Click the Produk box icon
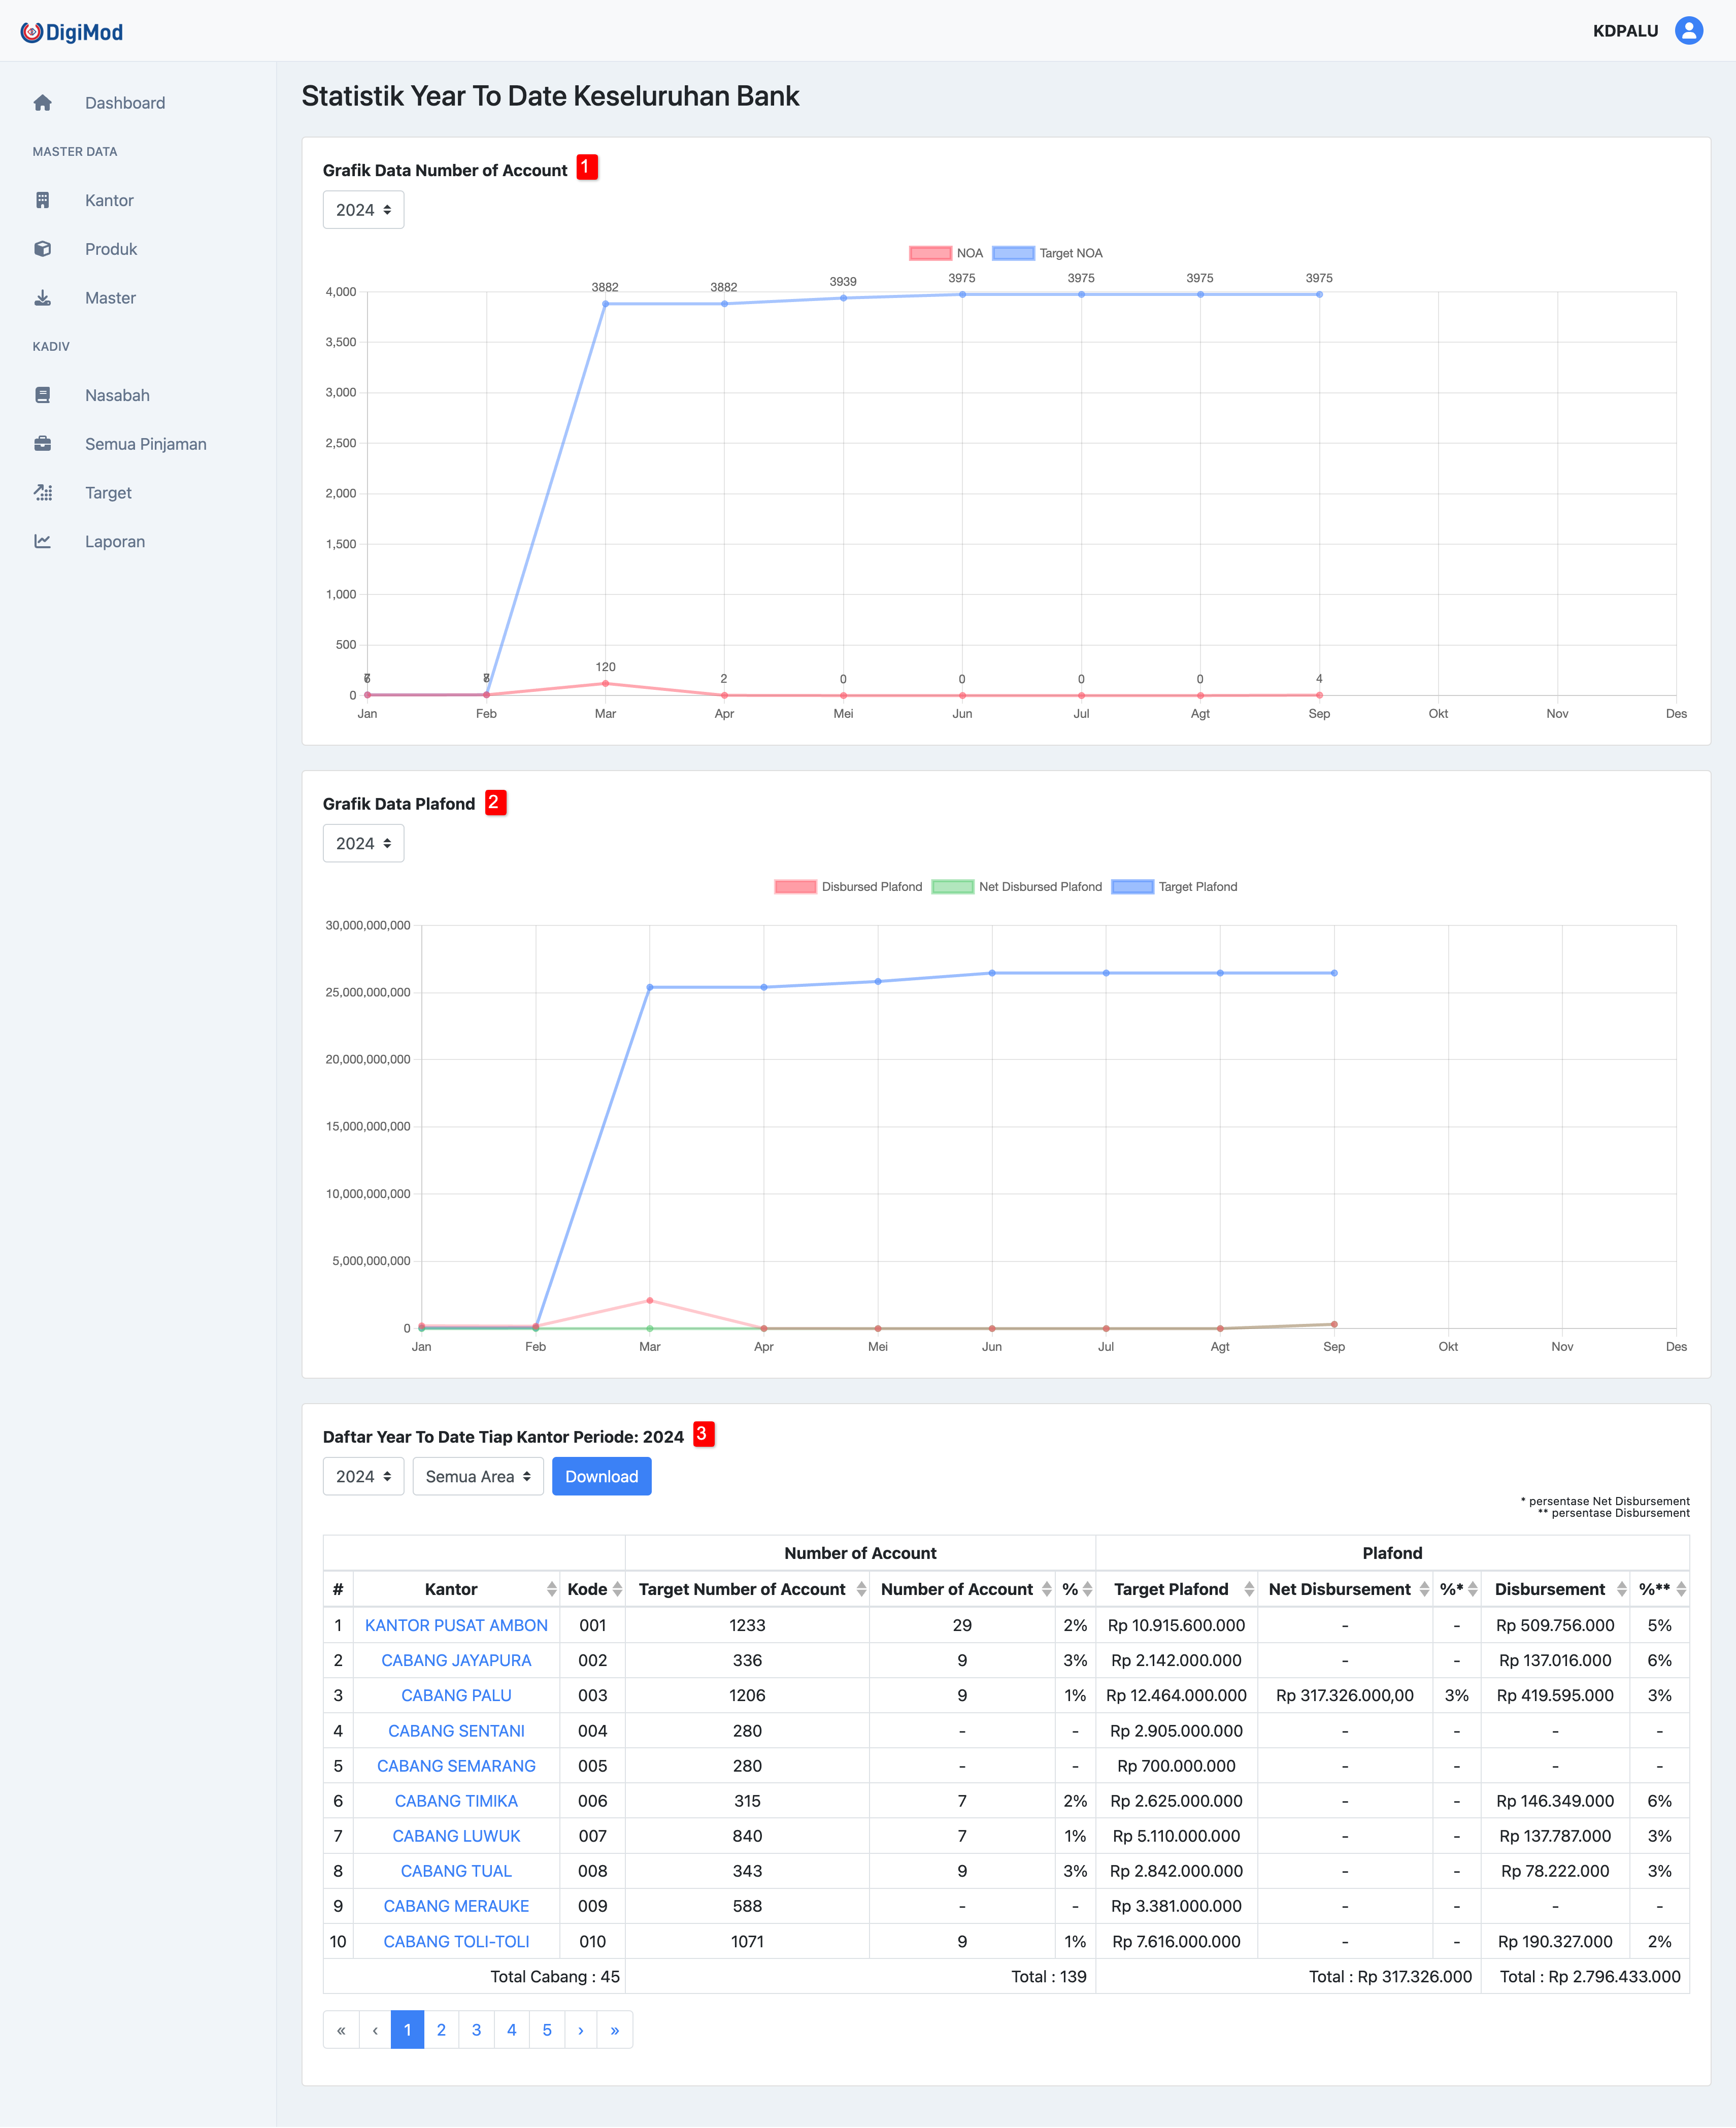The width and height of the screenshot is (1736, 2128). pyautogui.click(x=42, y=249)
